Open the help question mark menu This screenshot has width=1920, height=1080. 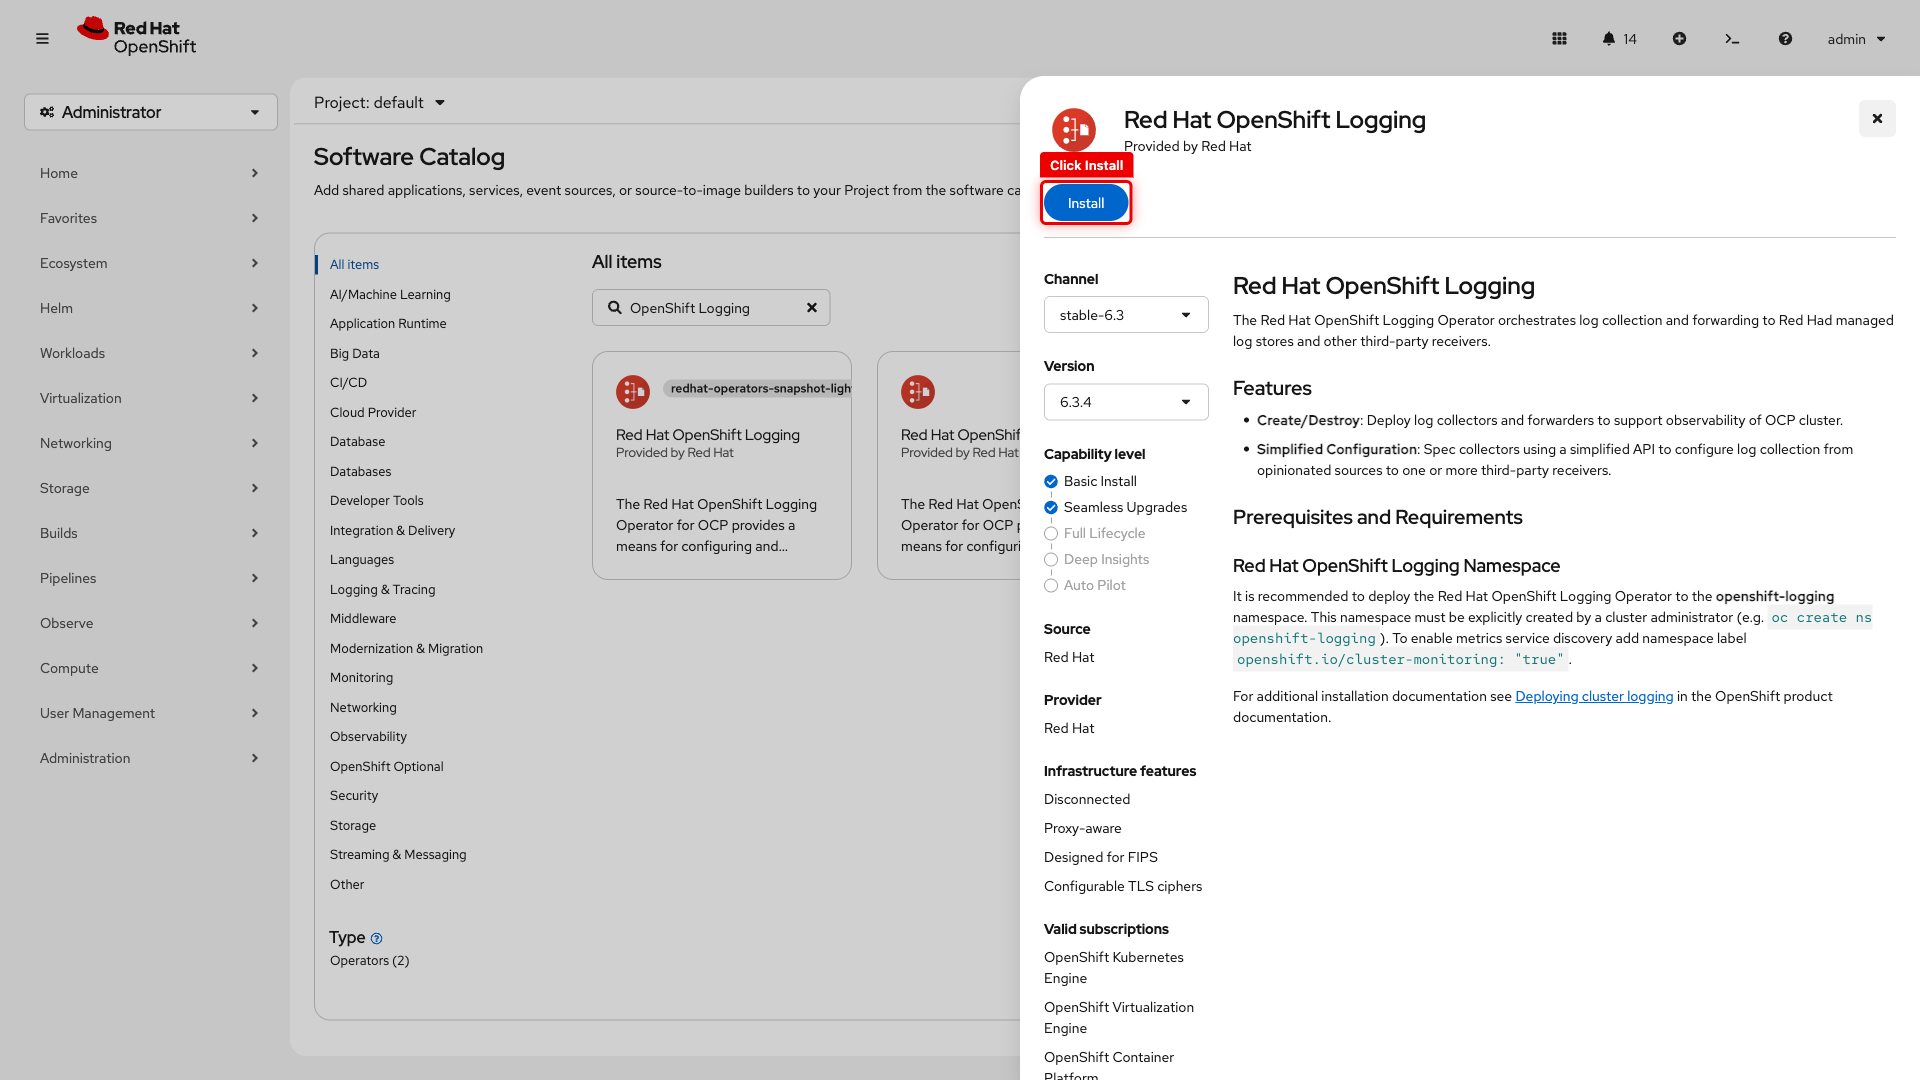tap(1785, 38)
